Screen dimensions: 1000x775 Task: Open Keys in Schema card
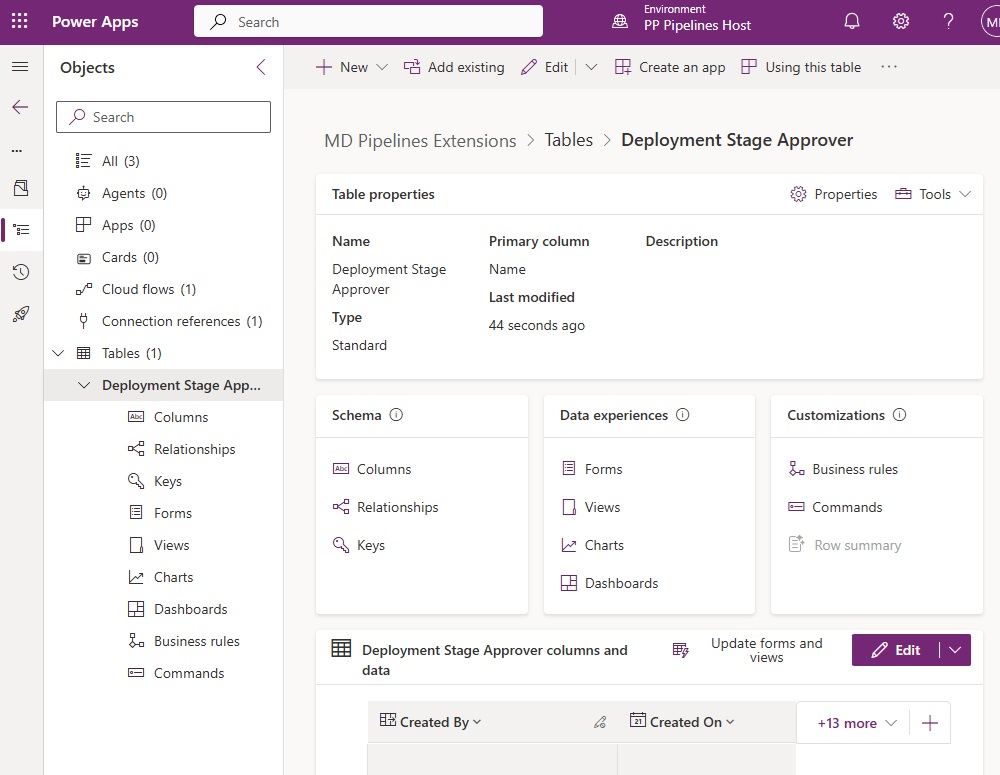tap(358, 545)
